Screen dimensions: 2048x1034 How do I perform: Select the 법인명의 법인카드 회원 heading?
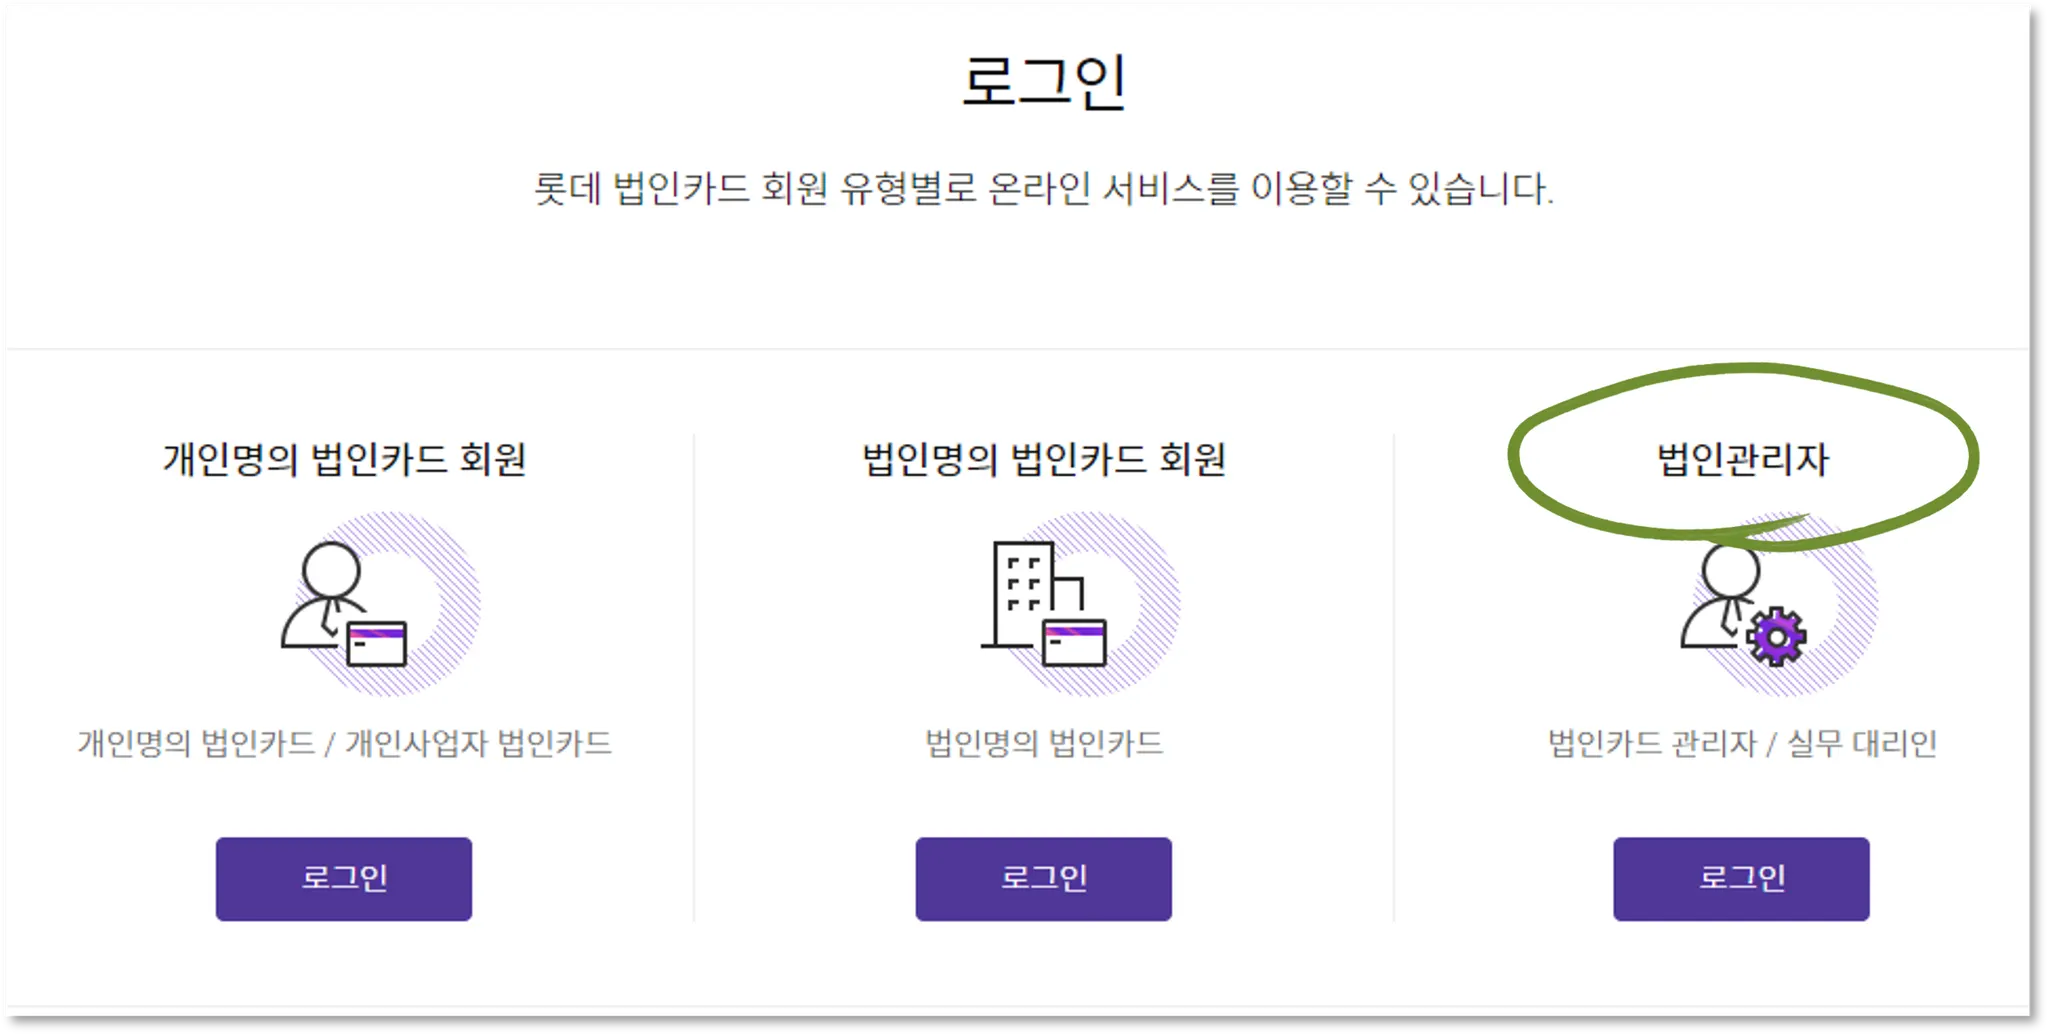click(1043, 459)
